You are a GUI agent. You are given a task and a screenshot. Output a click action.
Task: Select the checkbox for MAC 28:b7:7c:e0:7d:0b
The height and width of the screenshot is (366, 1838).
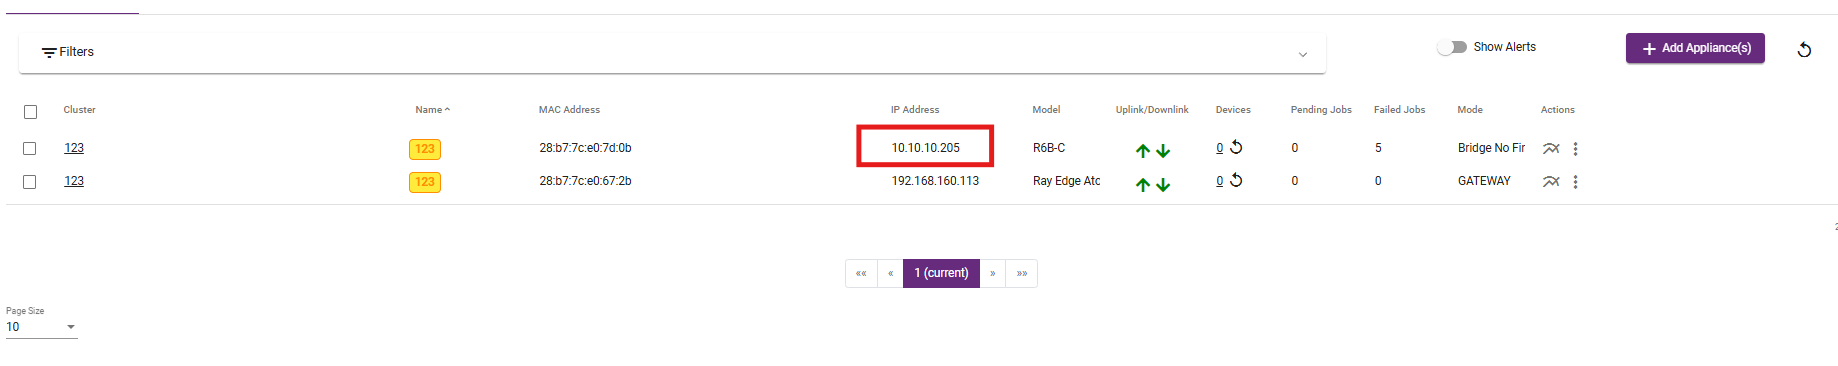click(30, 148)
